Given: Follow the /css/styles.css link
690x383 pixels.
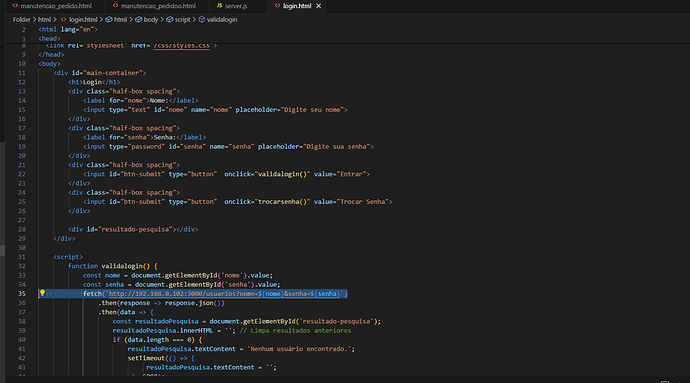Looking at the screenshot, I should (182, 45).
